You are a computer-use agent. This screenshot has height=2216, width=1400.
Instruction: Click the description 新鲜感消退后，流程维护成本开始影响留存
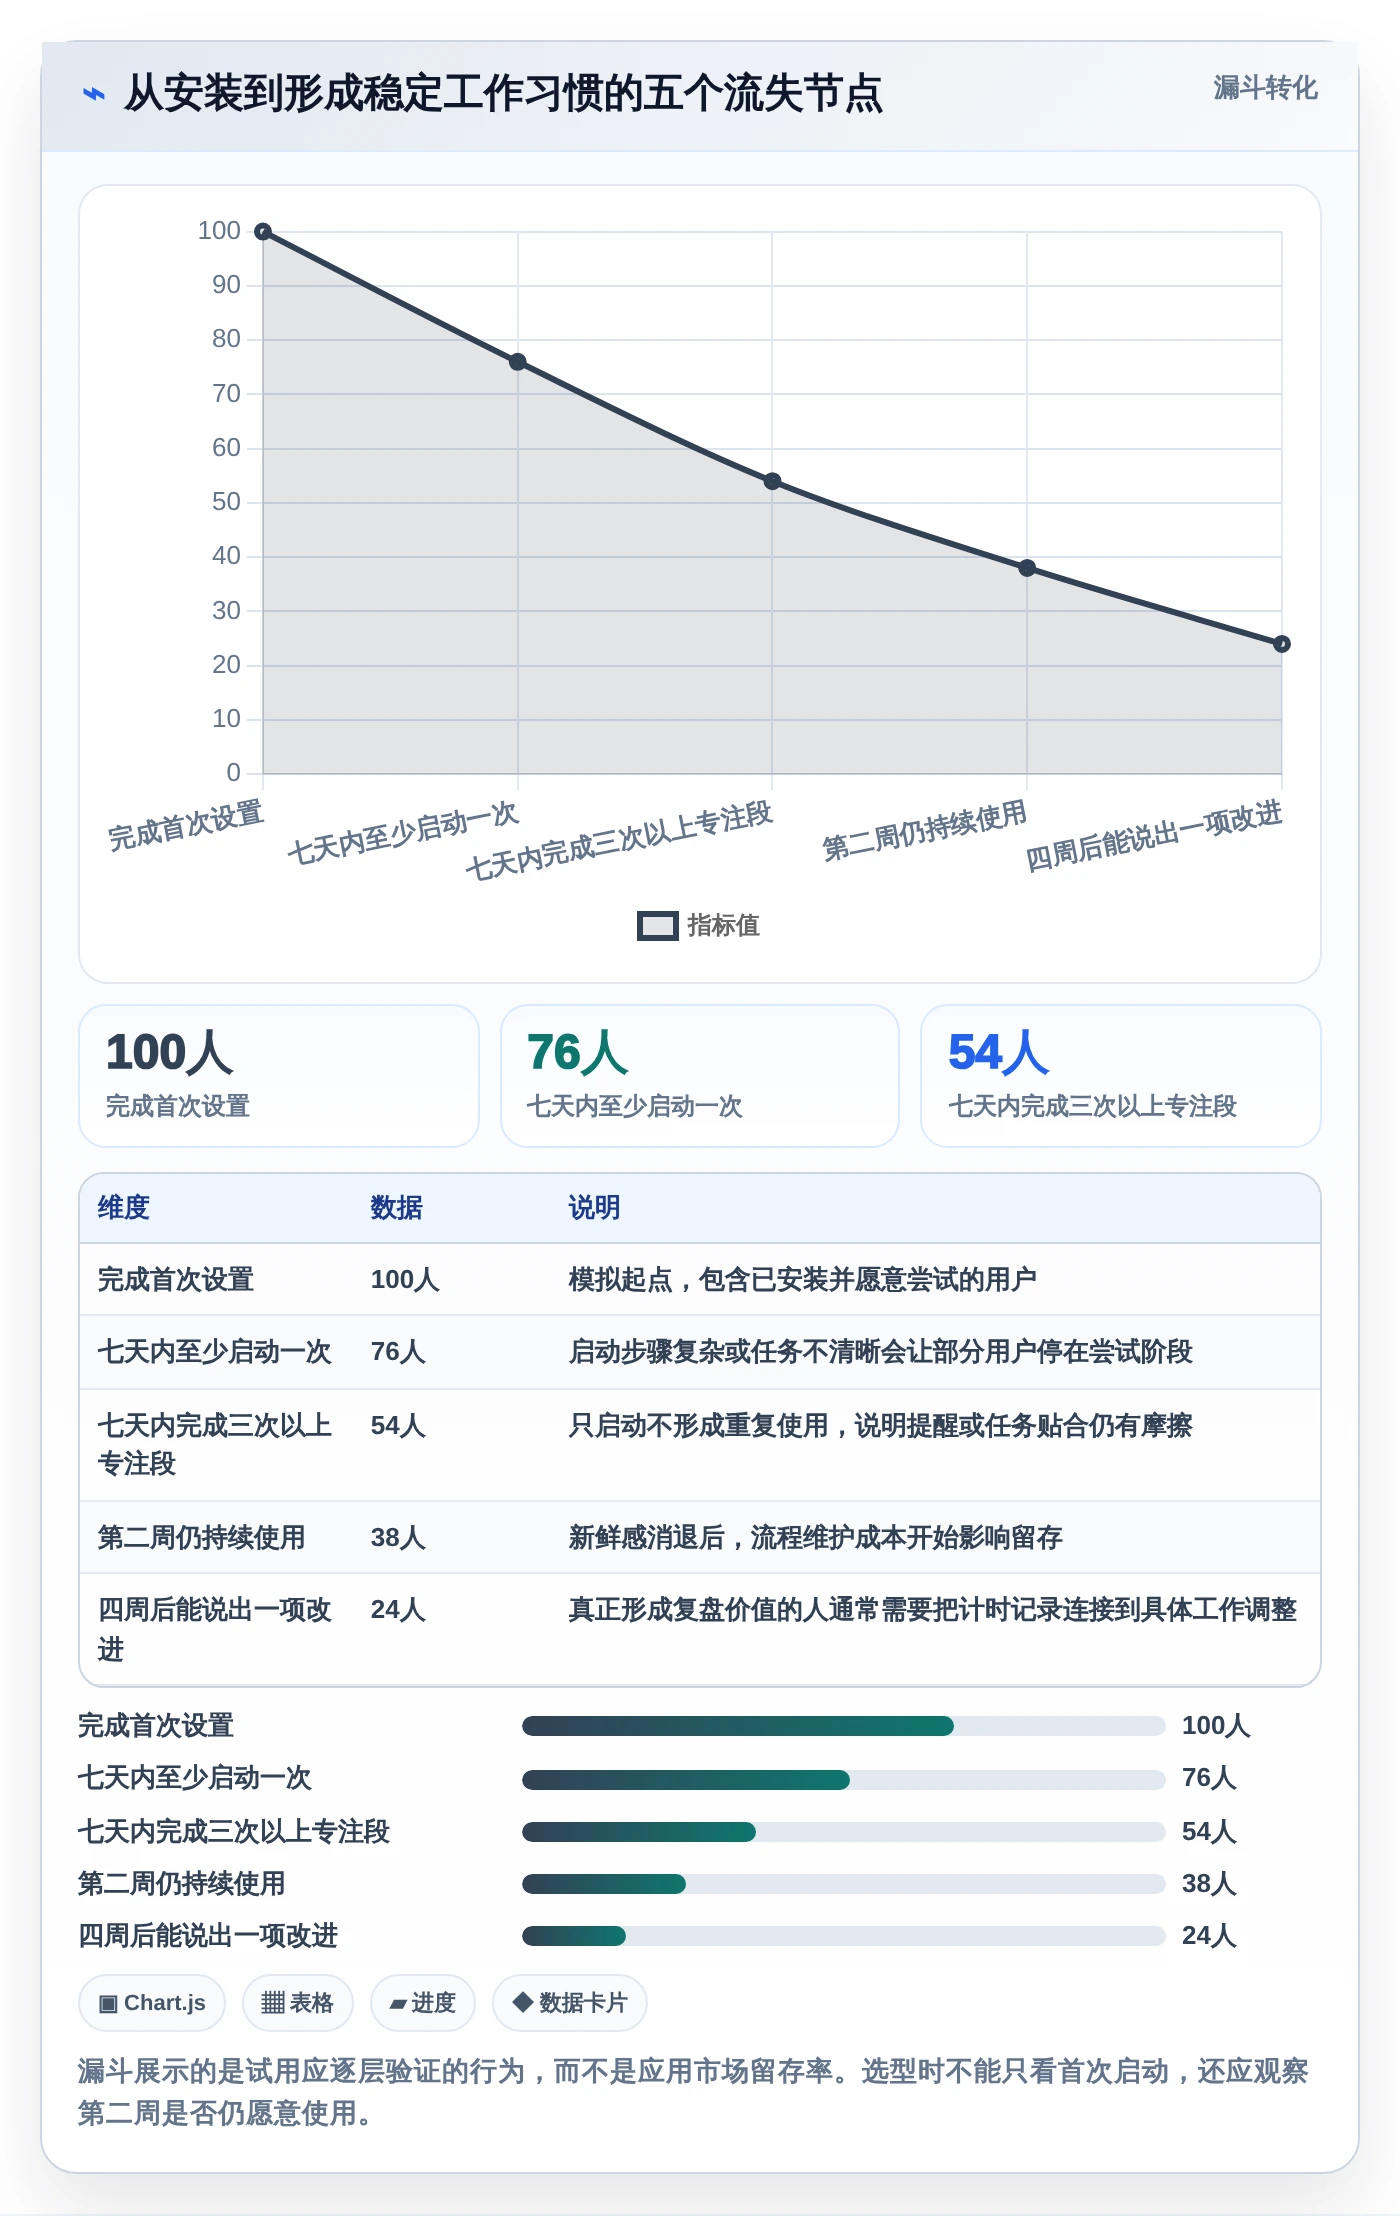[816, 1538]
